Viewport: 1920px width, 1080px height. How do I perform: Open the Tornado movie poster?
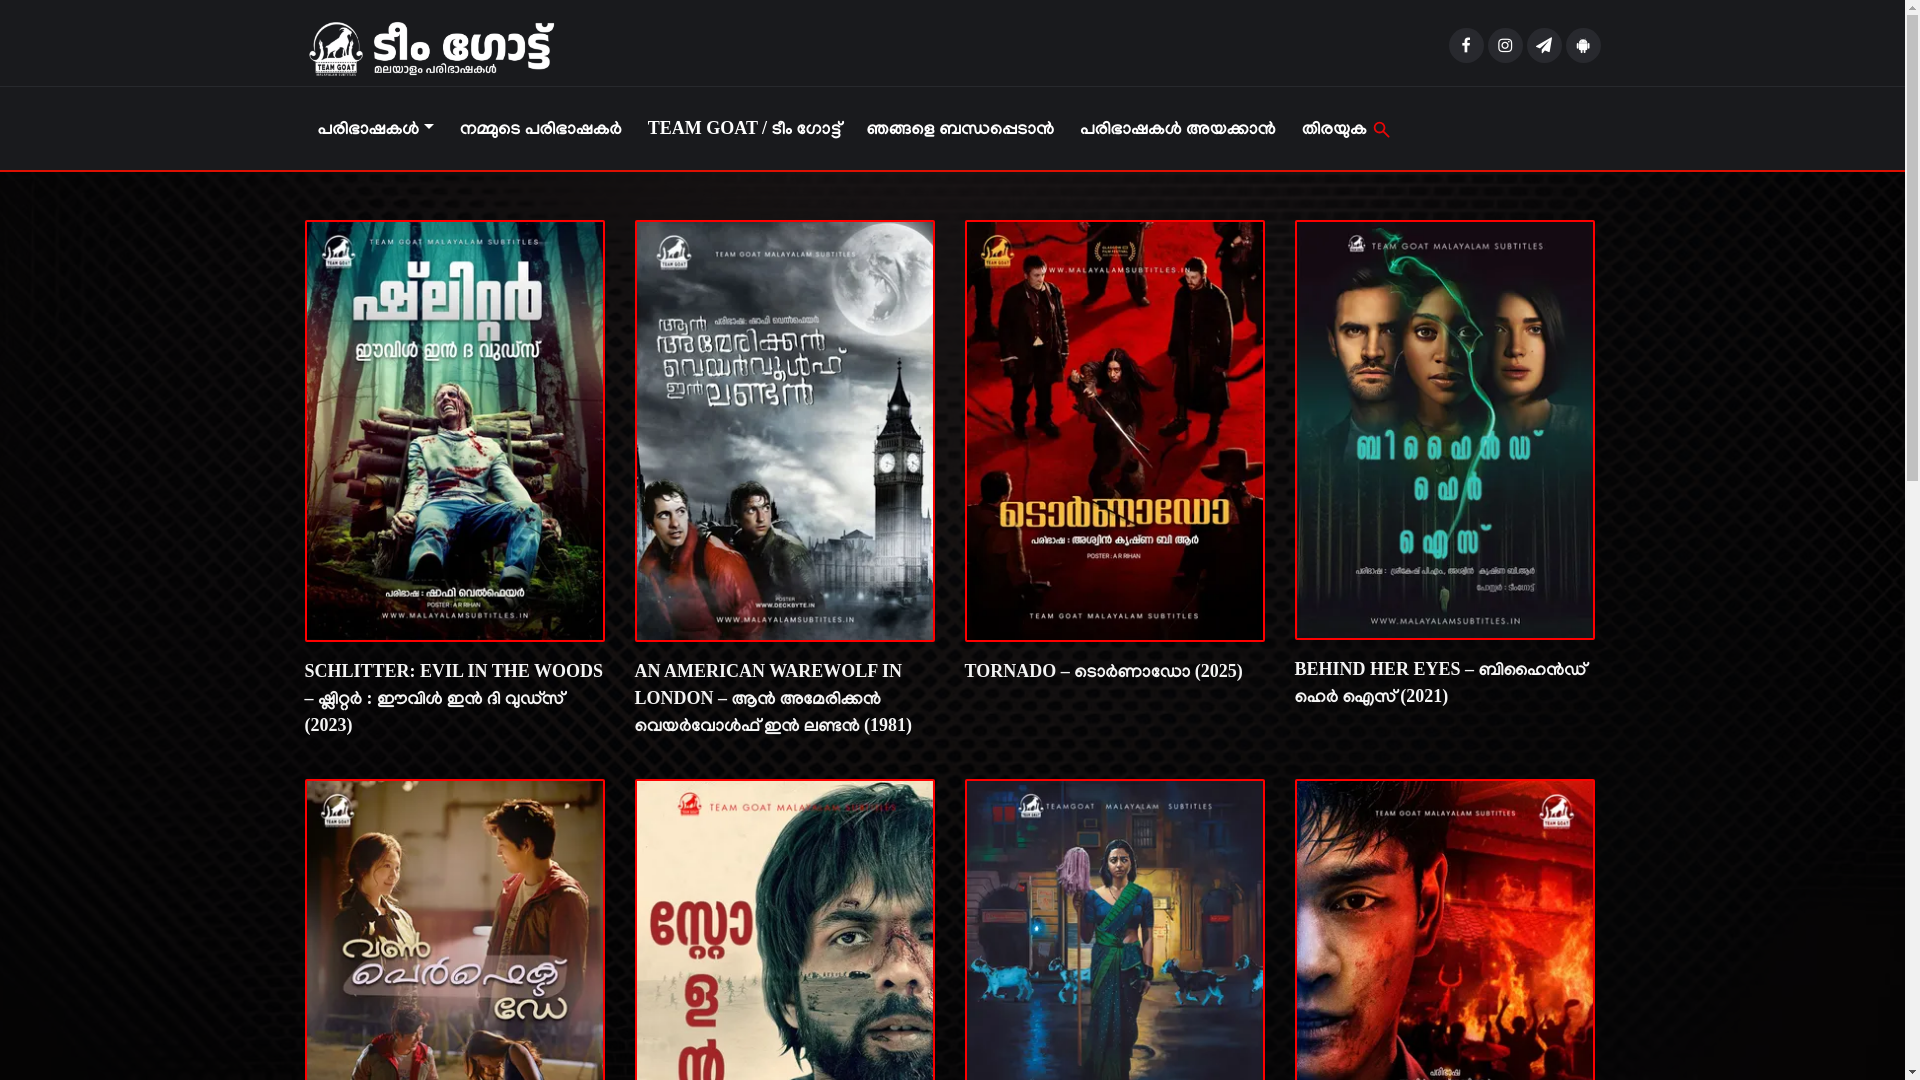[1115, 430]
